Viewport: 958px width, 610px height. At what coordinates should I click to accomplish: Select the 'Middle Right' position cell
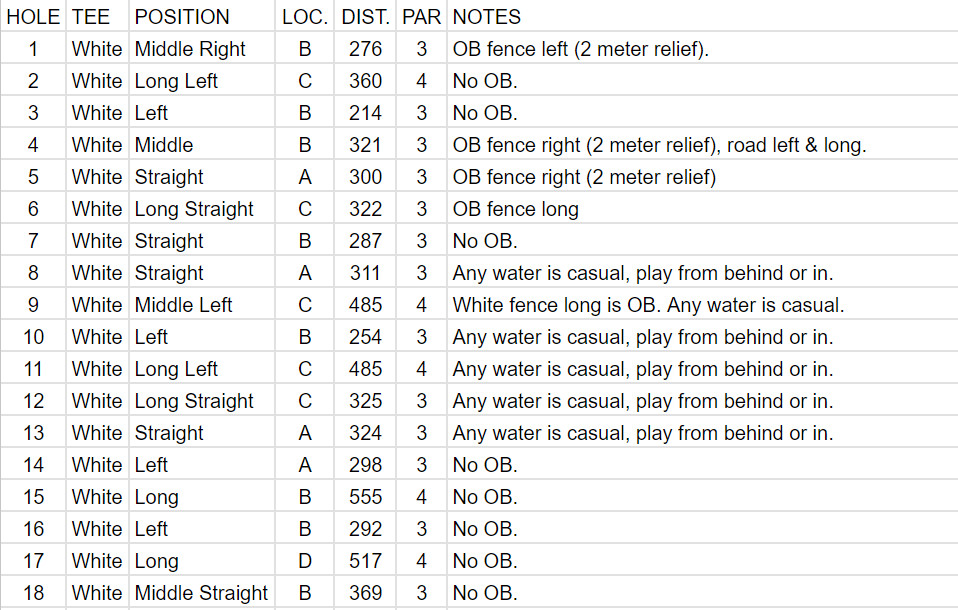(202, 49)
